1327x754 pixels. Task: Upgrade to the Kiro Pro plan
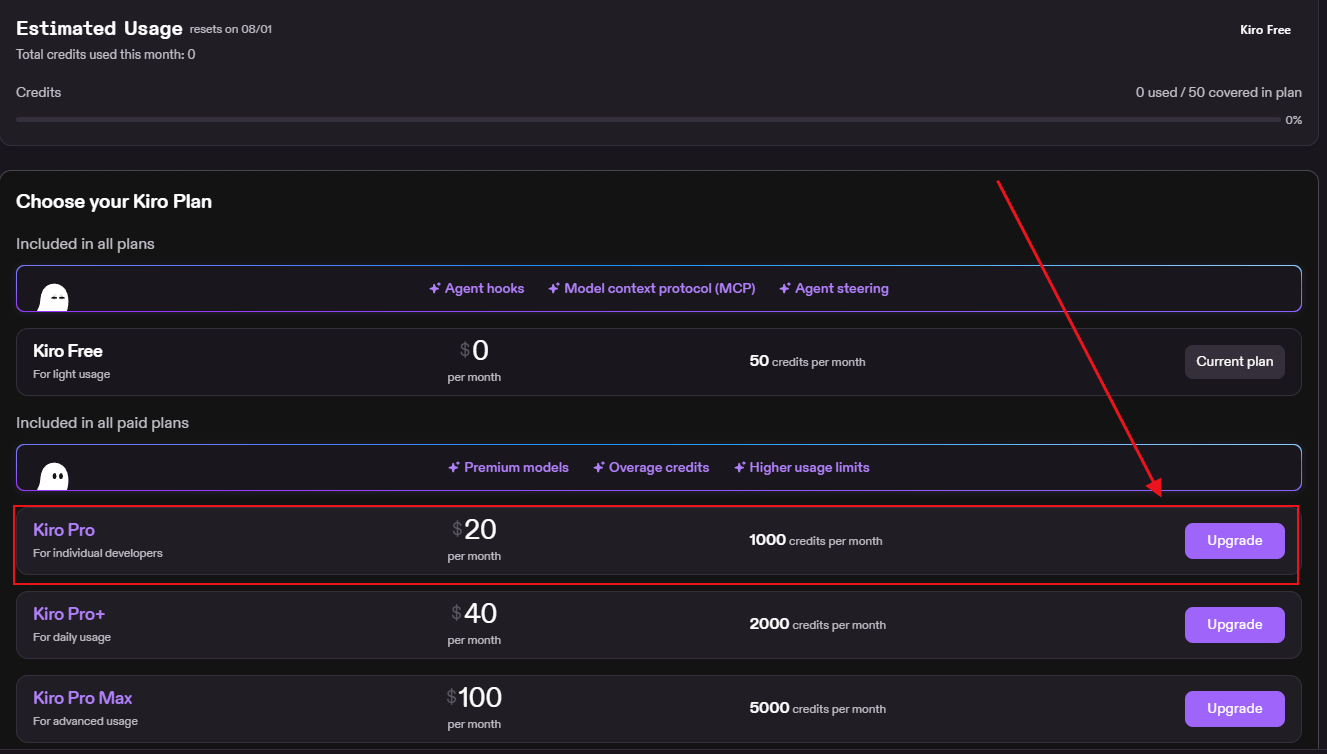coord(1235,541)
